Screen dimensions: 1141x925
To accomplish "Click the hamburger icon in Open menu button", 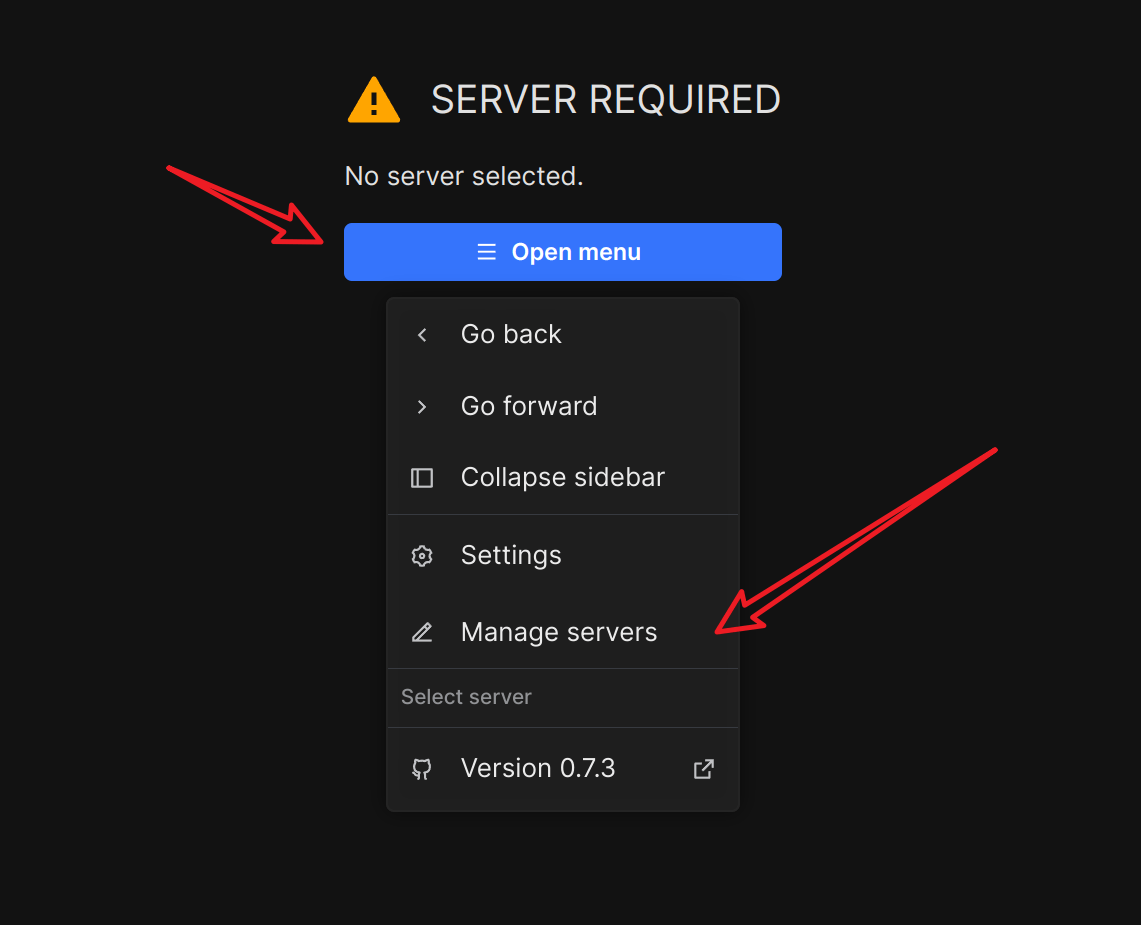I will [486, 252].
